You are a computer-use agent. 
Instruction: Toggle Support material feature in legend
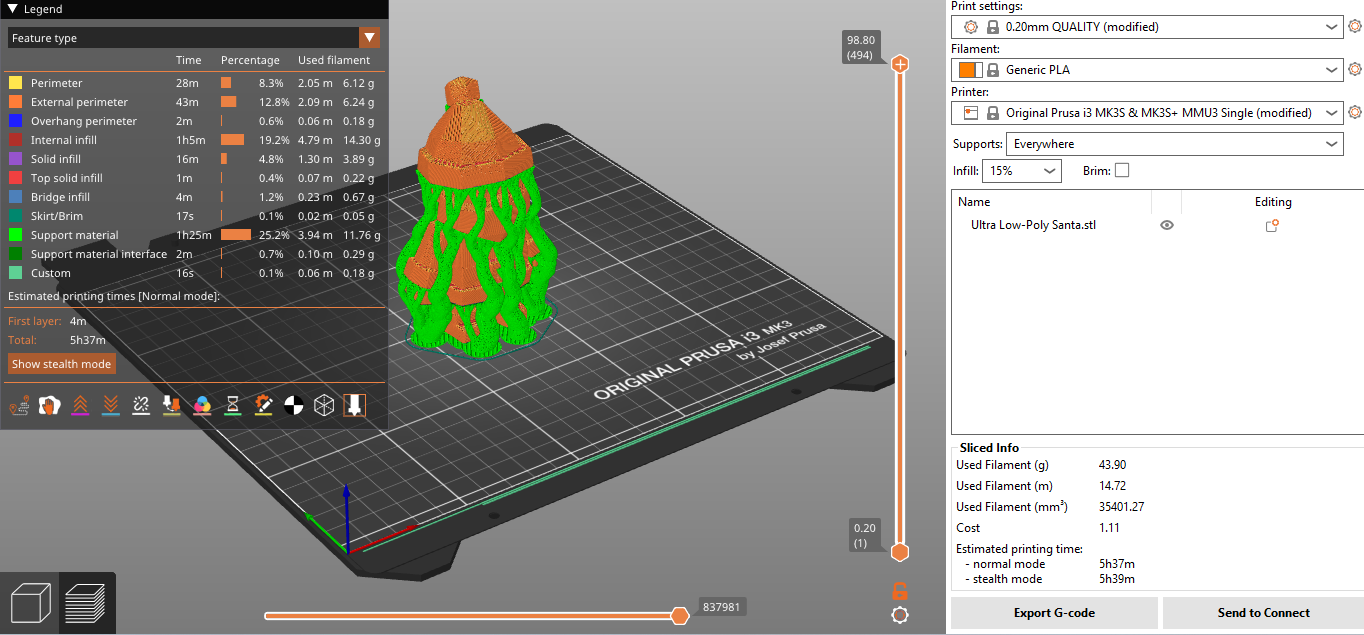(193, 235)
